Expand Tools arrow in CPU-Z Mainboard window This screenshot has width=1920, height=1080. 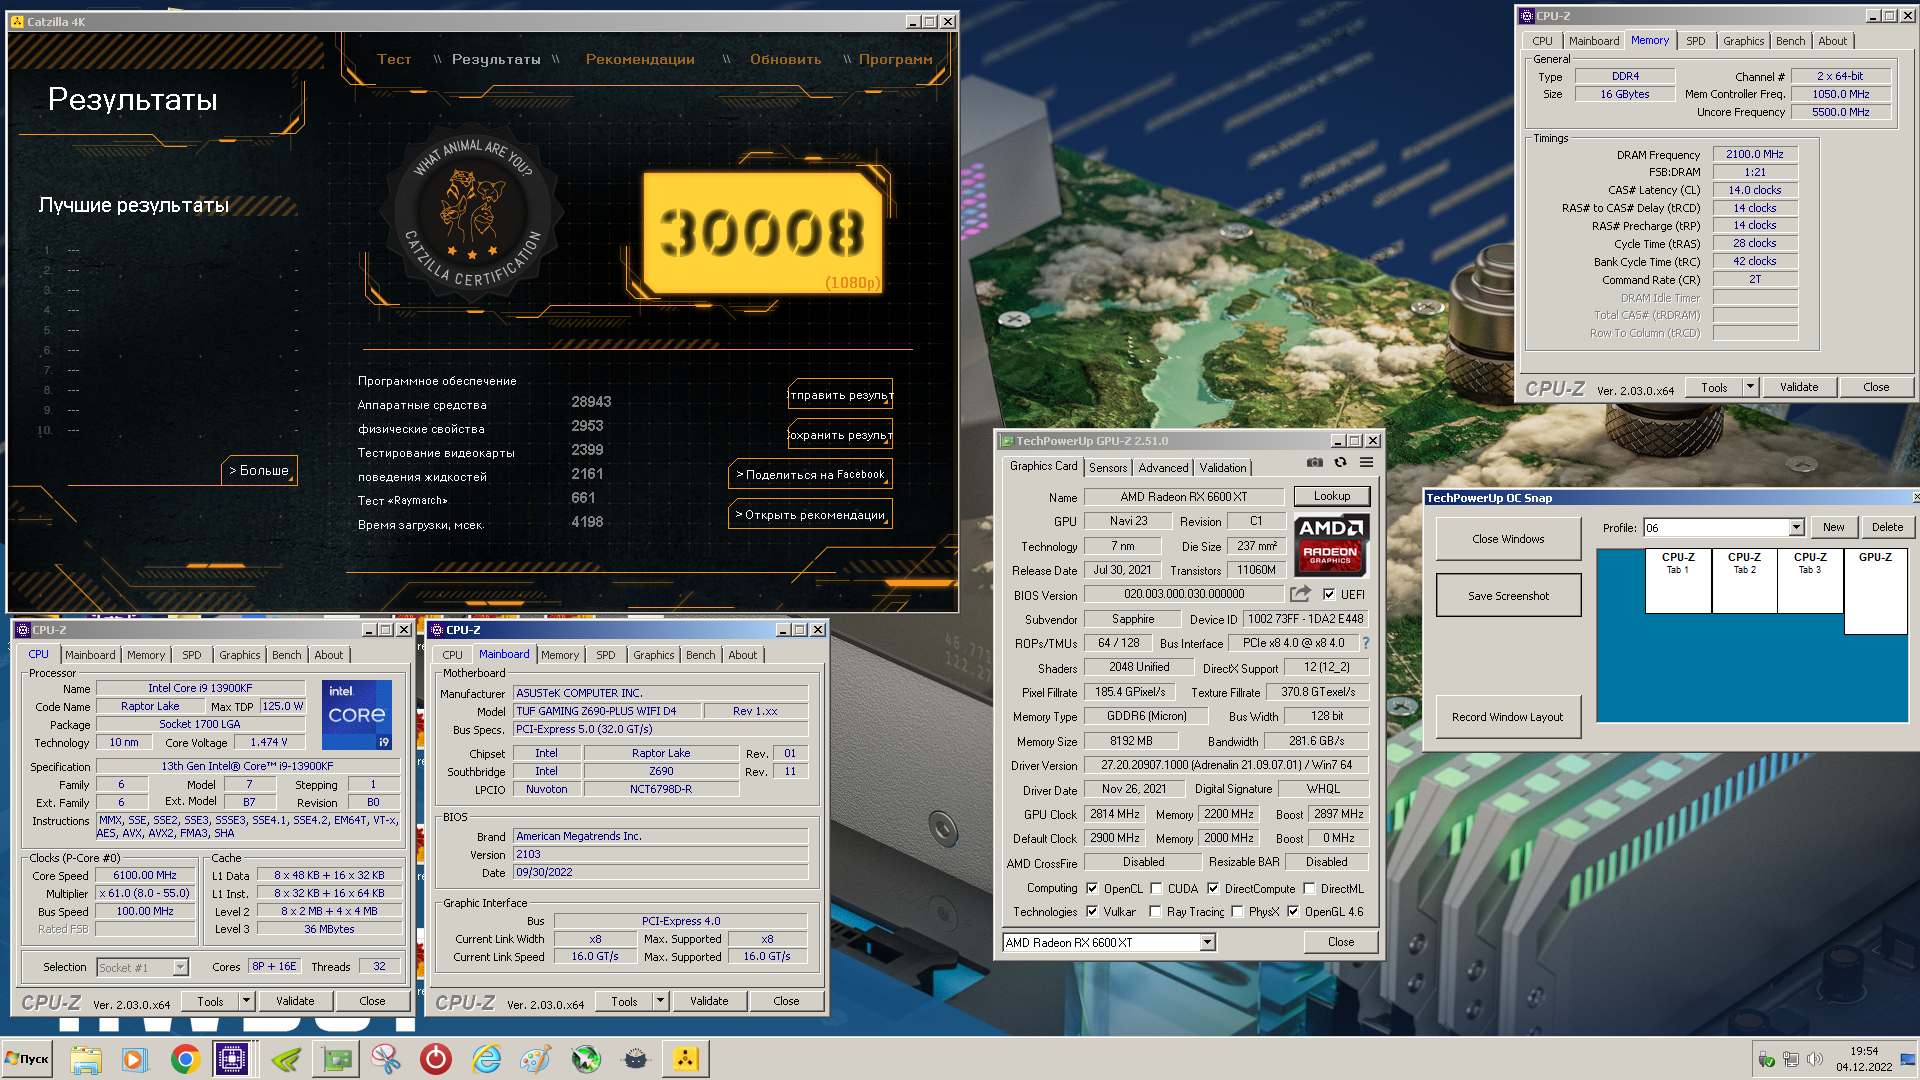tap(660, 1001)
